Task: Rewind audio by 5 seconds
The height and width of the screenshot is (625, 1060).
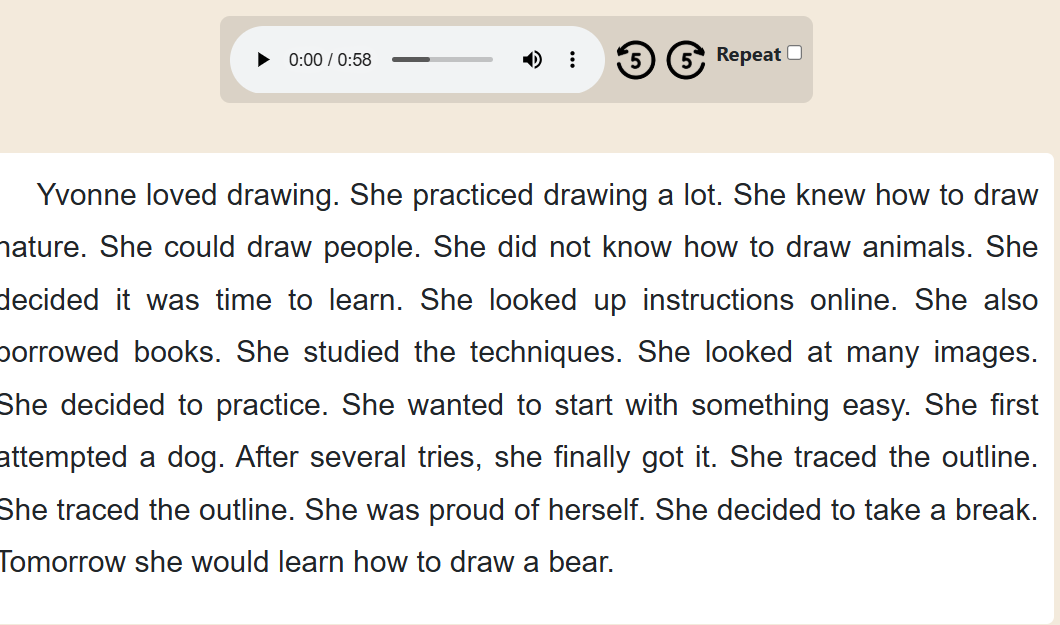Action: pos(635,60)
